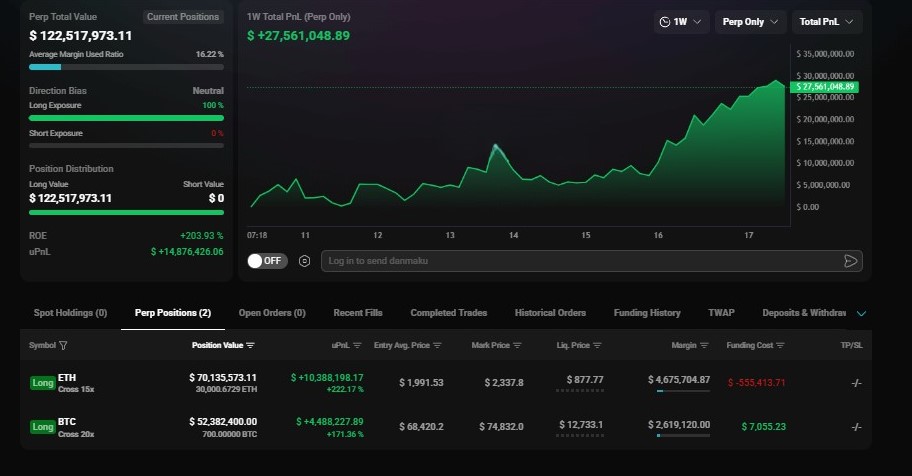Click BTC margin $2,619,120.00

(x=679, y=425)
